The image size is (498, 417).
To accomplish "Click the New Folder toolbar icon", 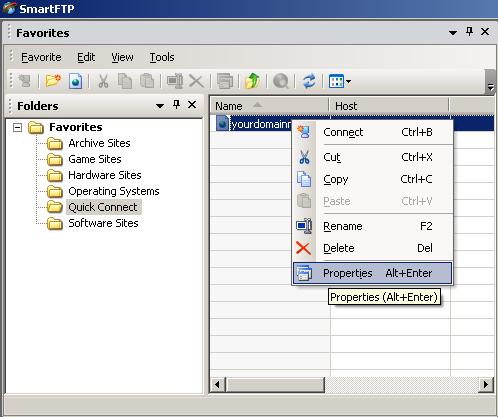I will pos(53,81).
